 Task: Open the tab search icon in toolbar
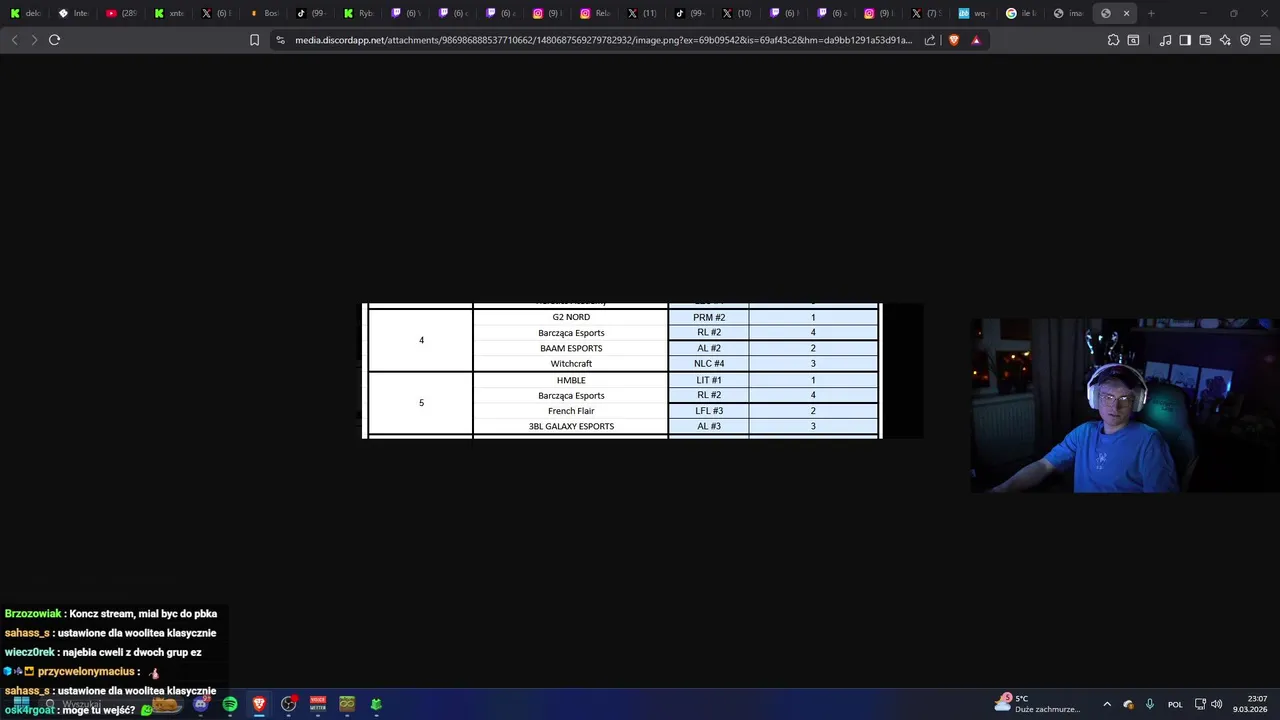pyautogui.click(x=1133, y=40)
